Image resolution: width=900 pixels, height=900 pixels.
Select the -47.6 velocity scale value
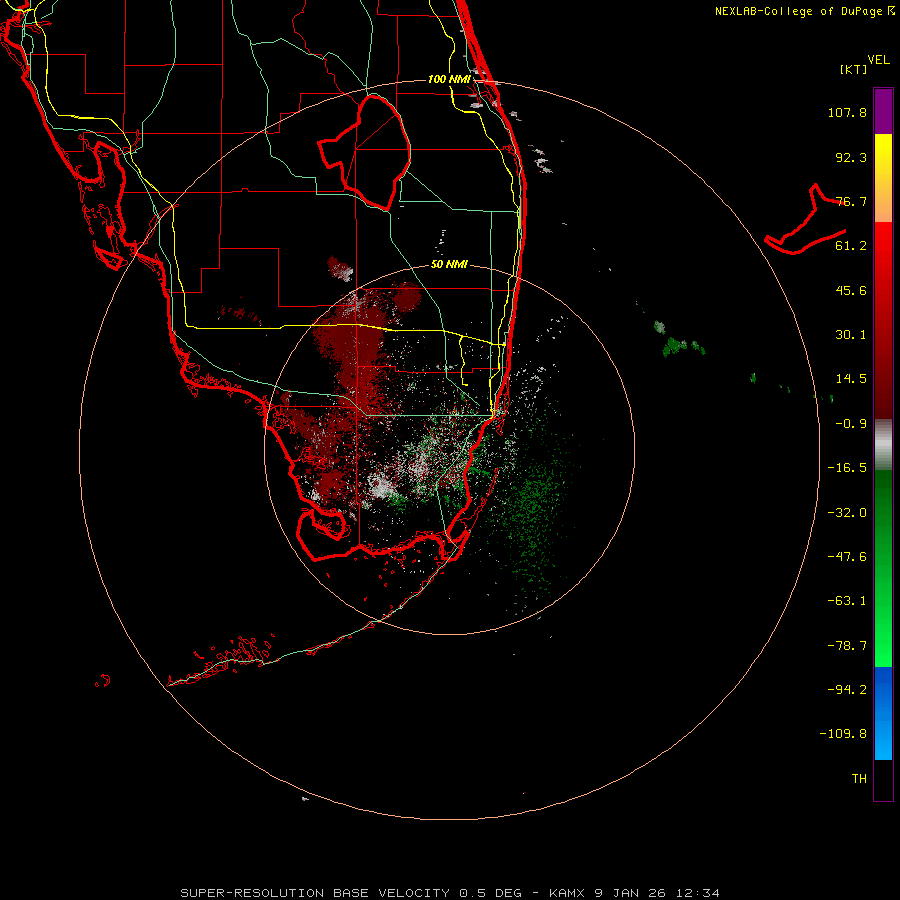tap(847, 557)
